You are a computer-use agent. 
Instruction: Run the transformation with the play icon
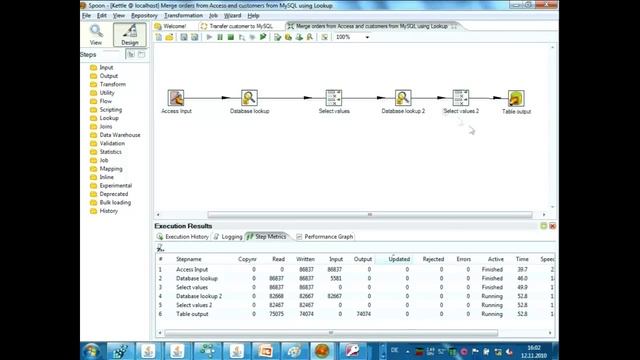pyautogui.click(x=209, y=37)
